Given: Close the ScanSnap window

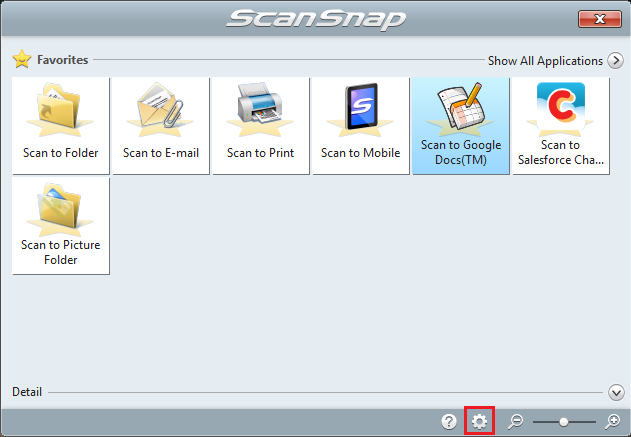Looking at the screenshot, I should 600,19.
